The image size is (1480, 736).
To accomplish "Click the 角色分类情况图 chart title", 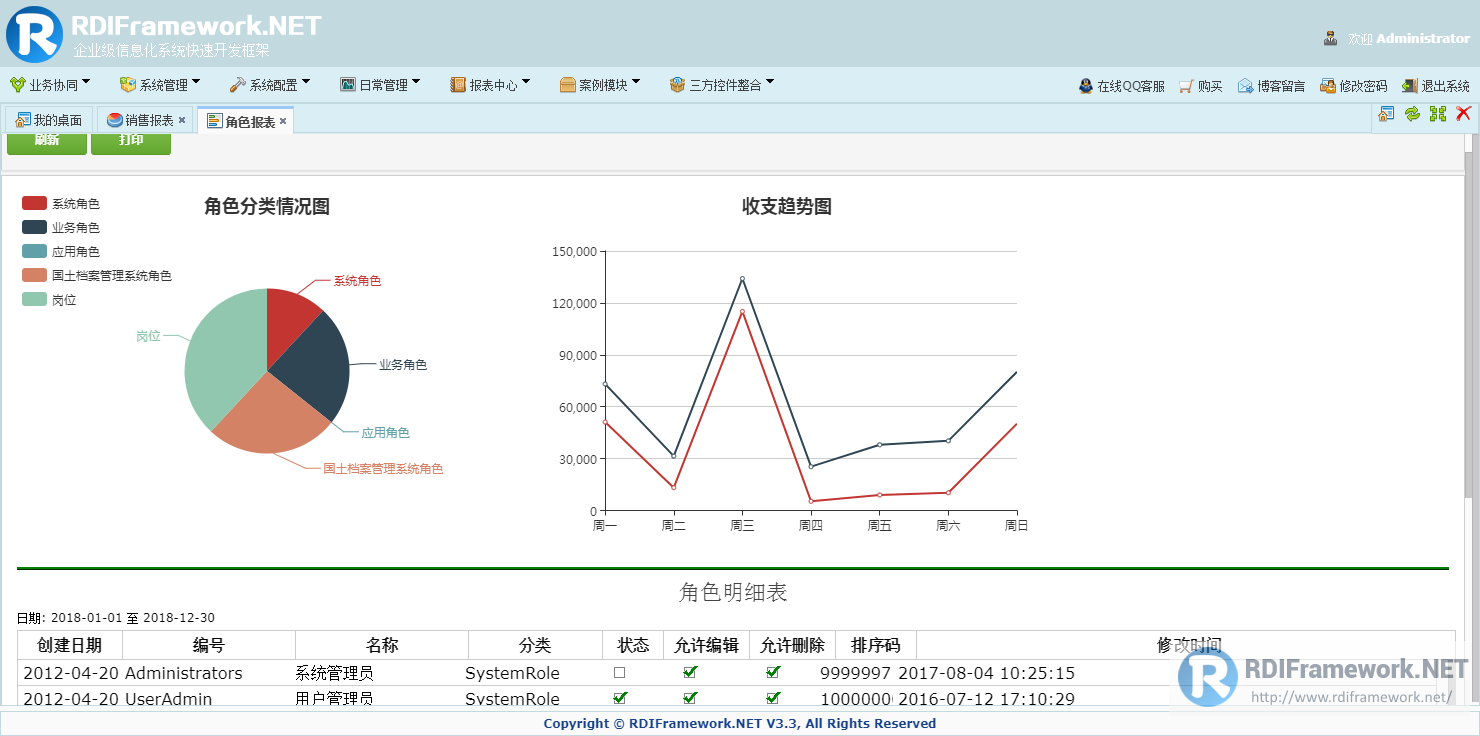I will [267, 207].
